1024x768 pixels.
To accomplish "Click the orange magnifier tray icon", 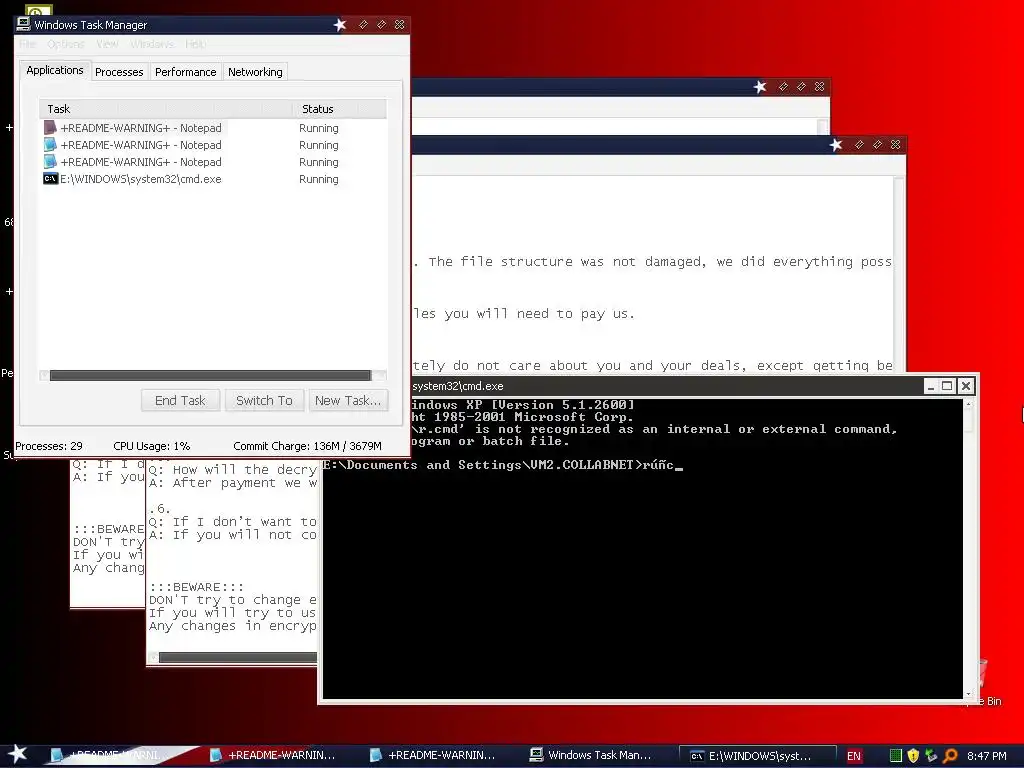I will (950, 756).
